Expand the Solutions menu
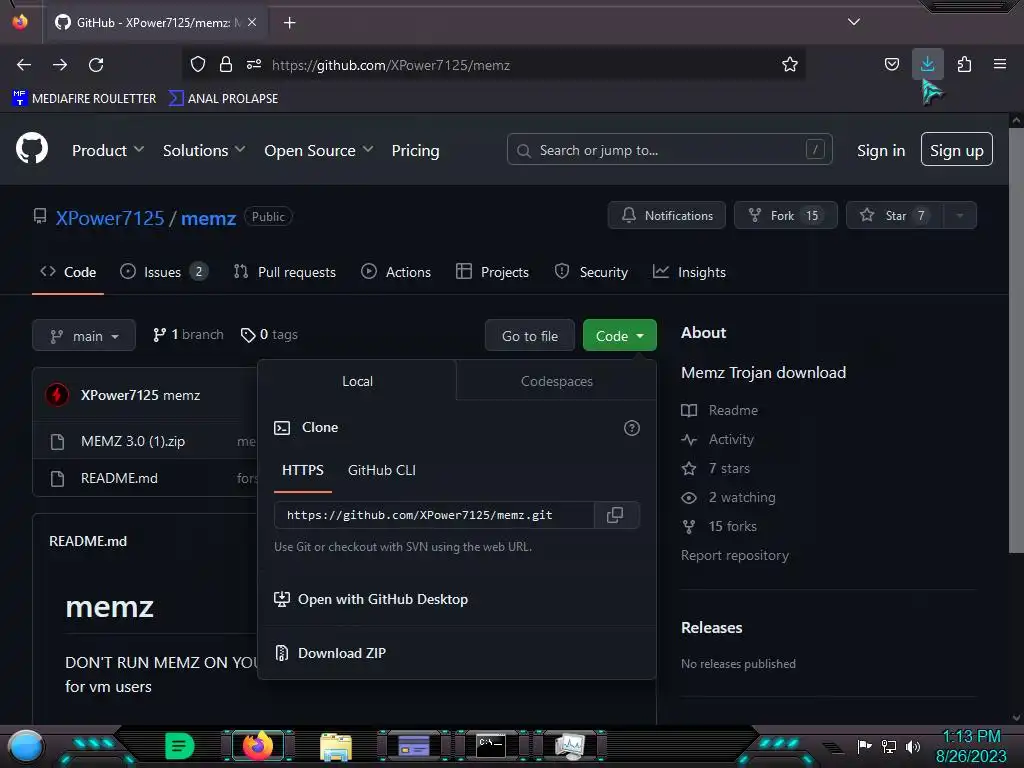Viewport: 1024px width, 768px height. point(204,150)
